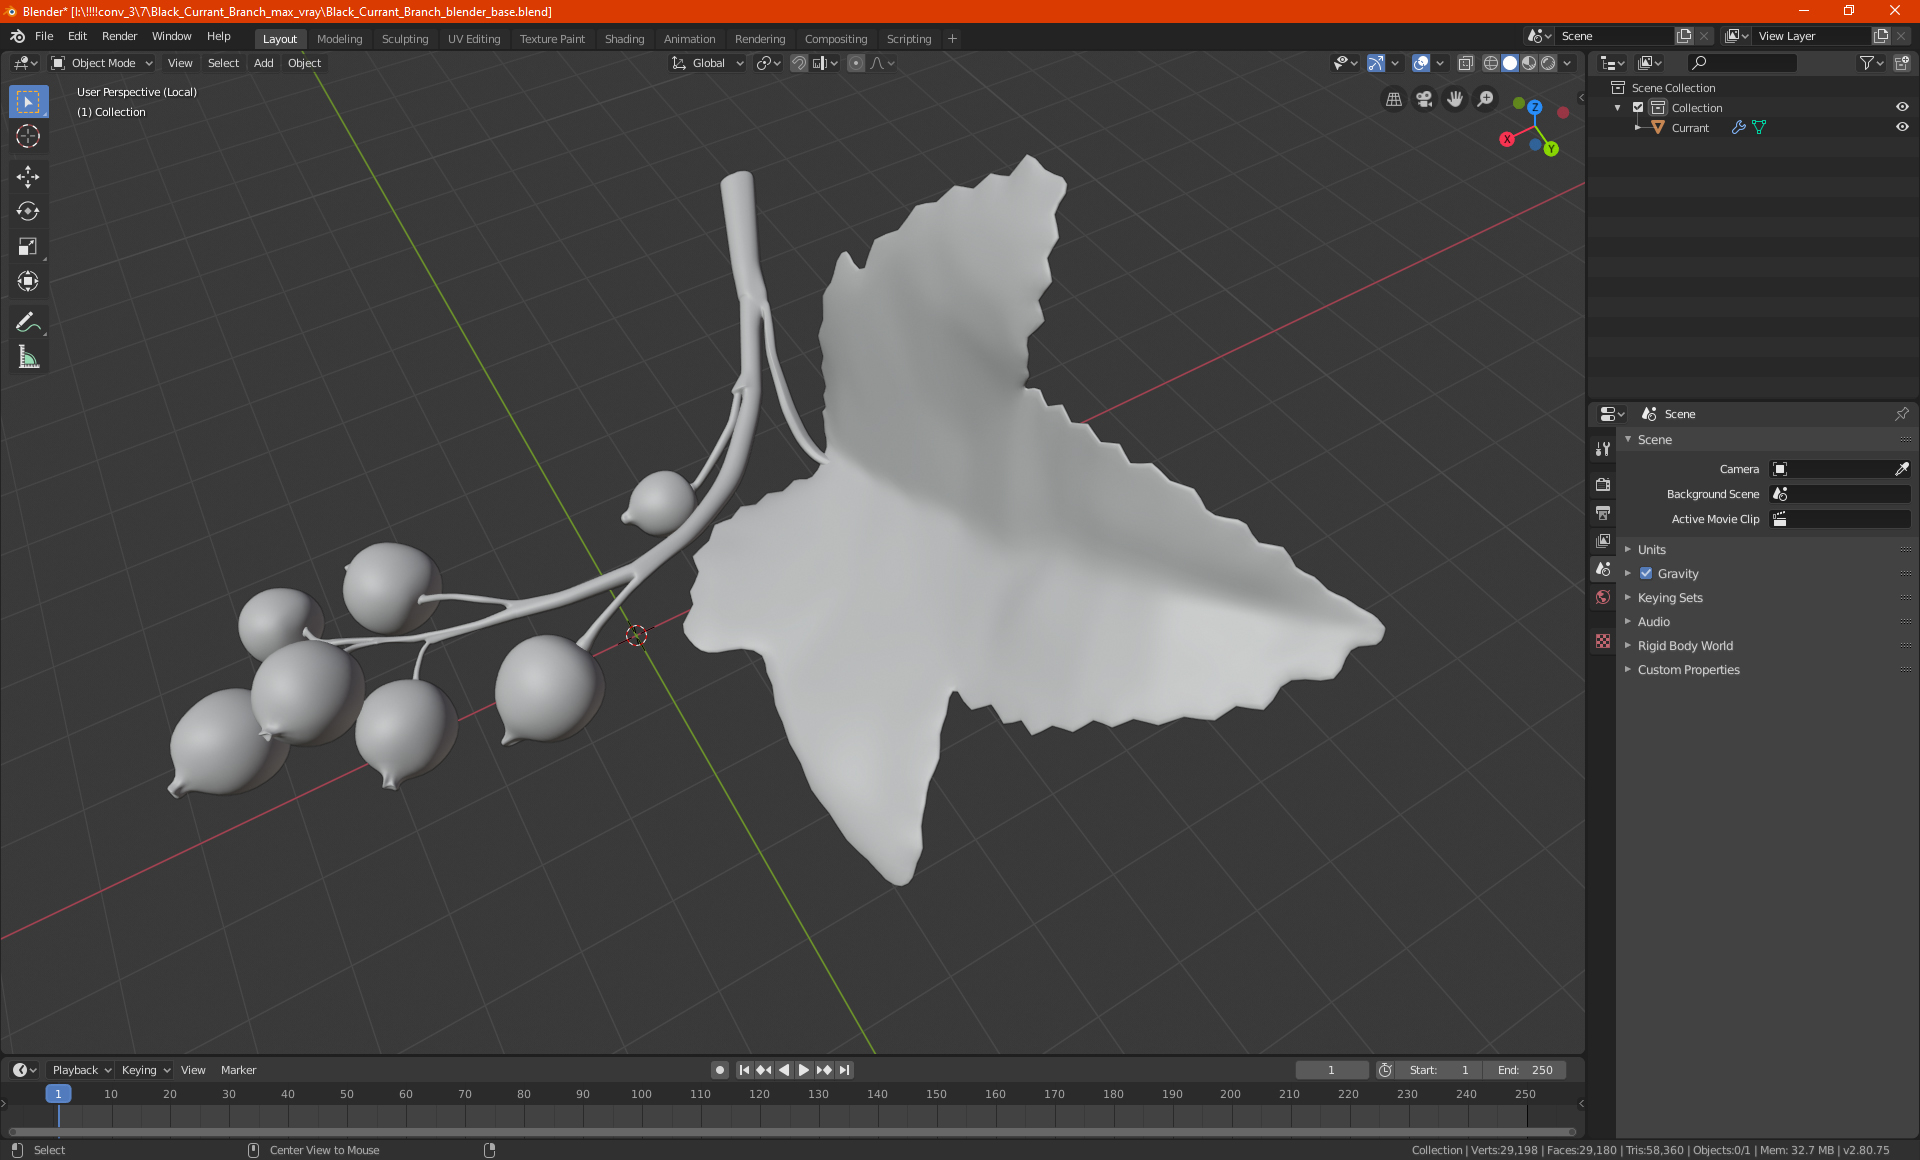Open the World properties tab
Image resolution: width=1920 pixels, height=1160 pixels.
pos(1603,597)
